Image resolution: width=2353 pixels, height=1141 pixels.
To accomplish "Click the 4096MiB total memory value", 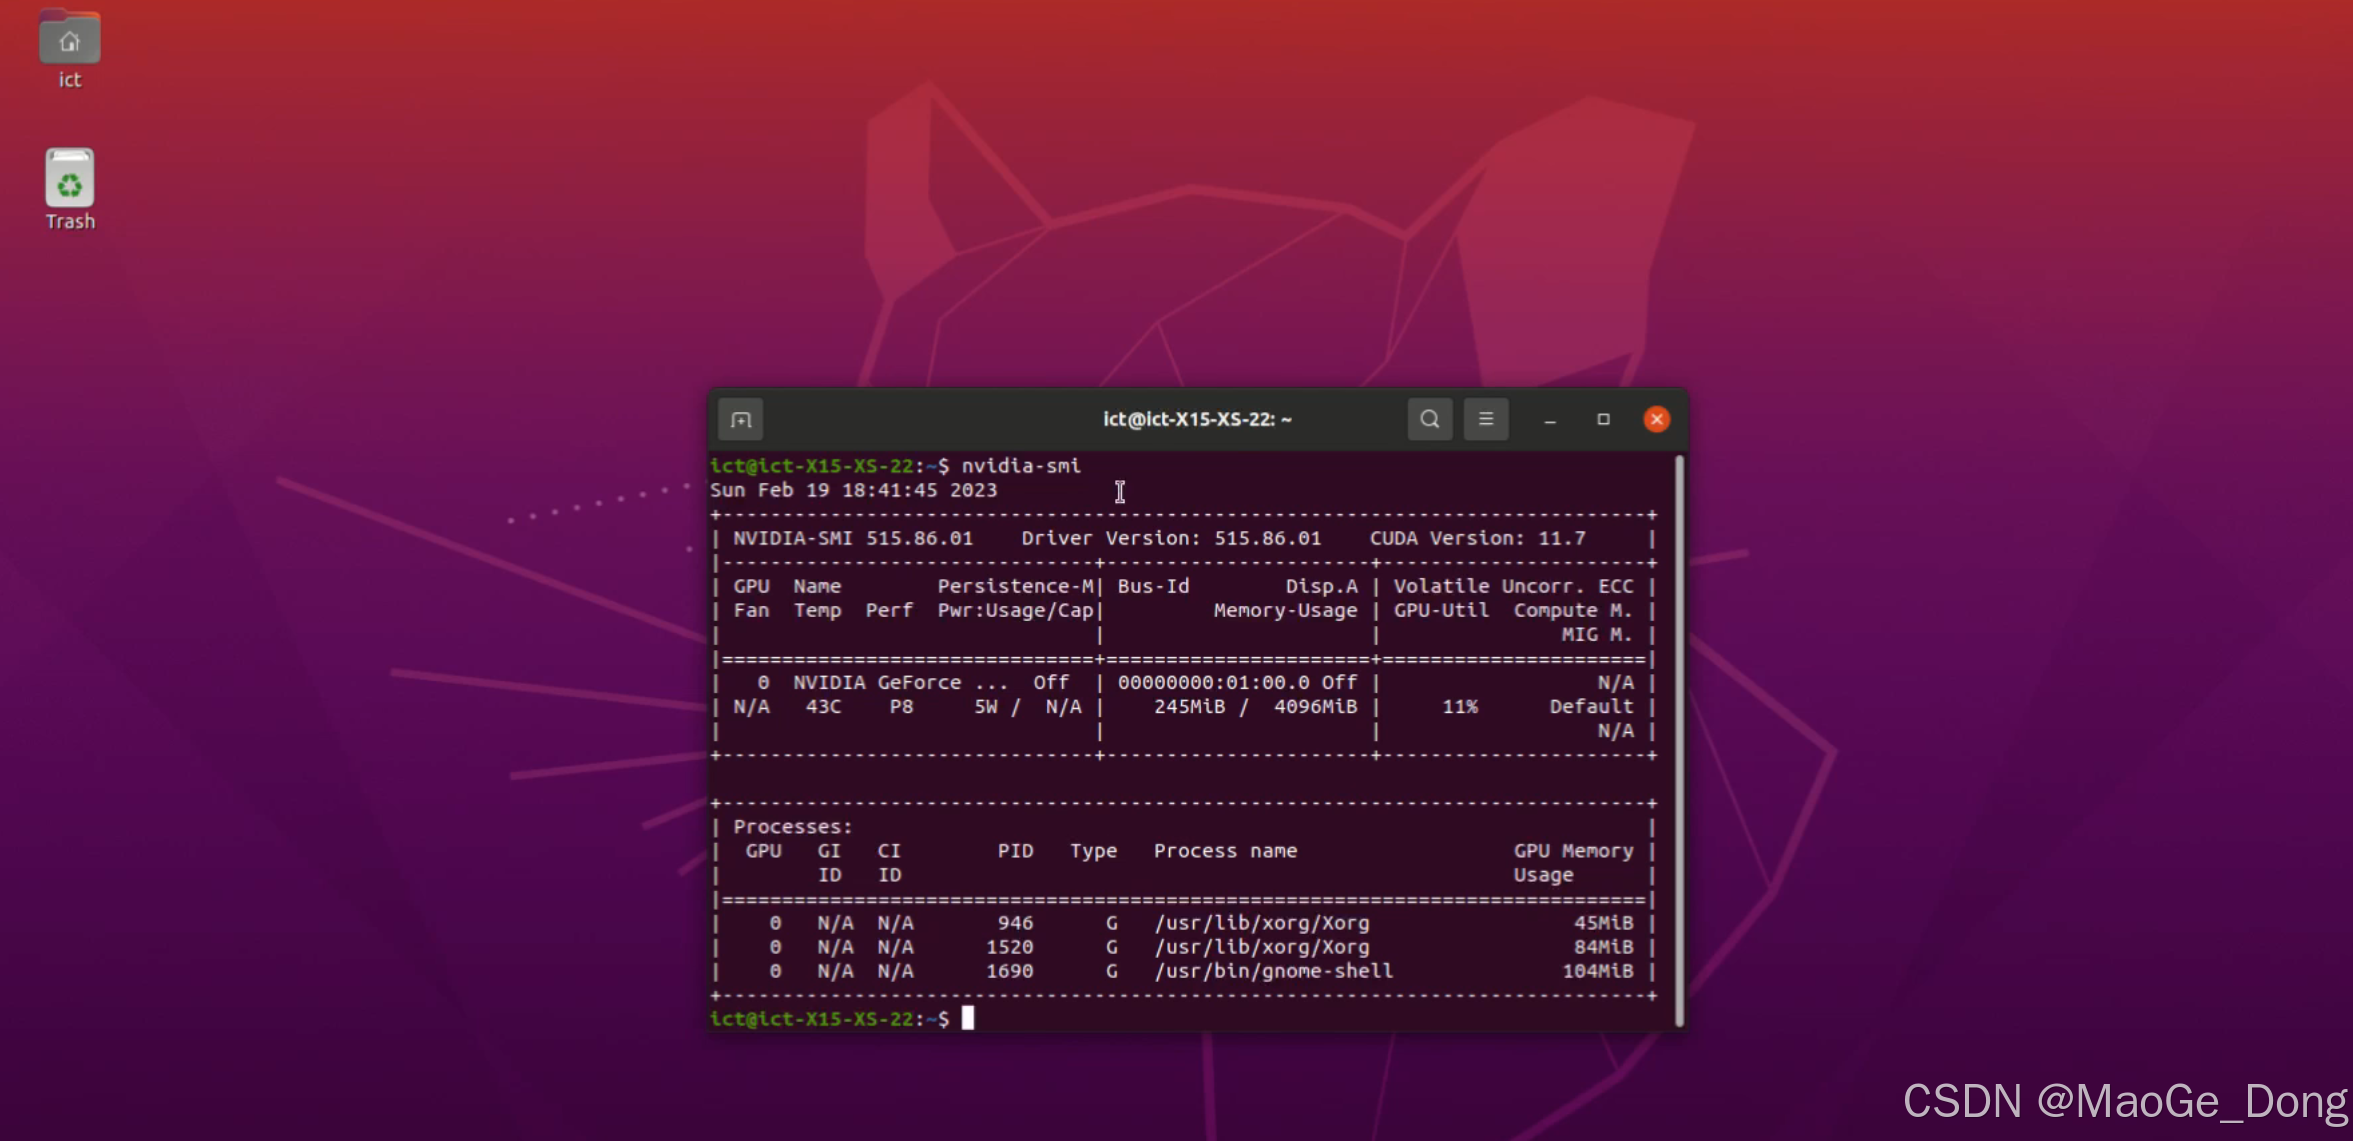I will click(x=1314, y=707).
